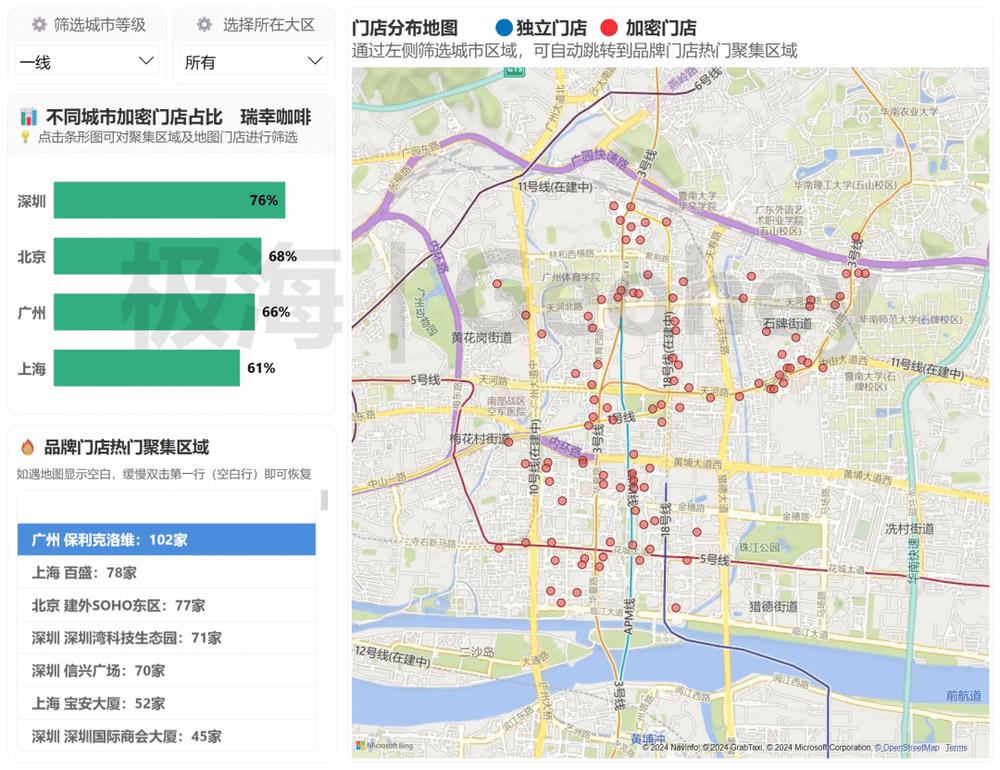Click the gear icon beside 选择所在大区
1000x770 pixels.
pyautogui.click(x=204, y=25)
